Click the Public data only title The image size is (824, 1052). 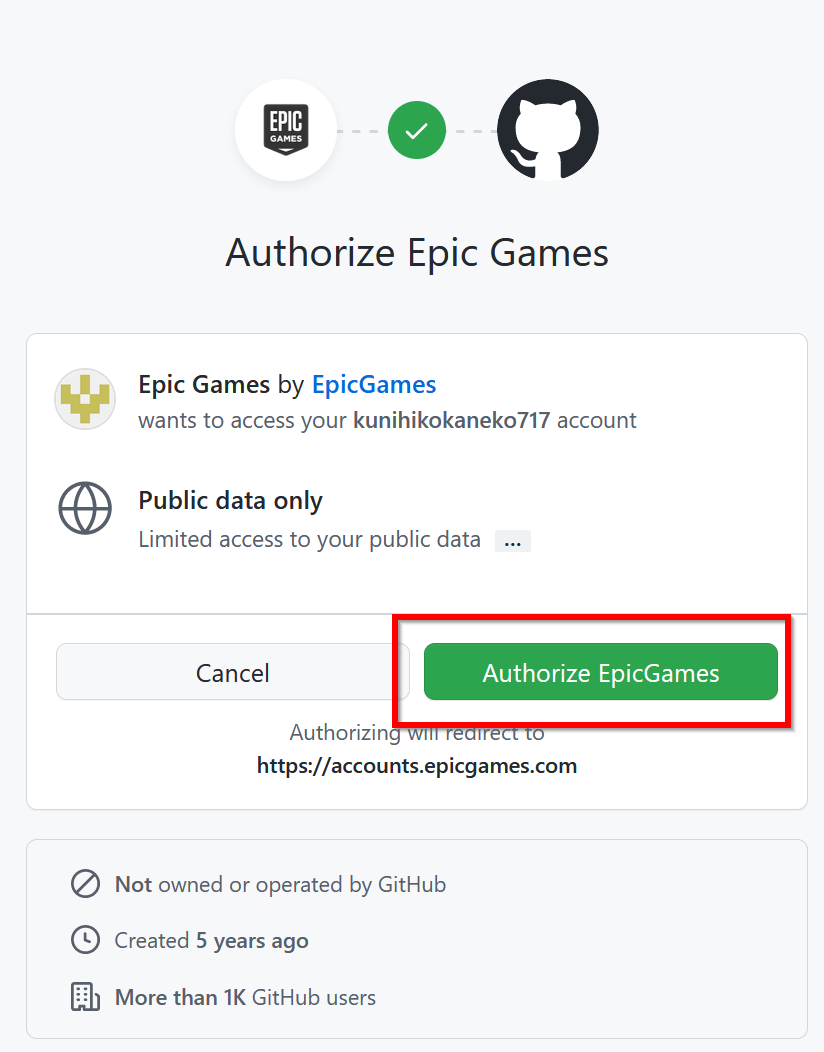pyautogui.click(x=230, y=501)
